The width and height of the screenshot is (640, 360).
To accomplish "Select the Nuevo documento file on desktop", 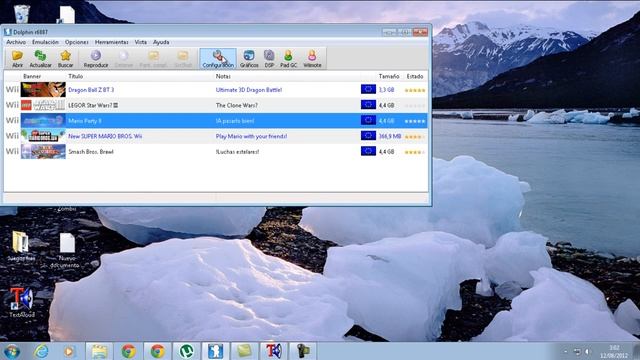I will pos(67,250).
